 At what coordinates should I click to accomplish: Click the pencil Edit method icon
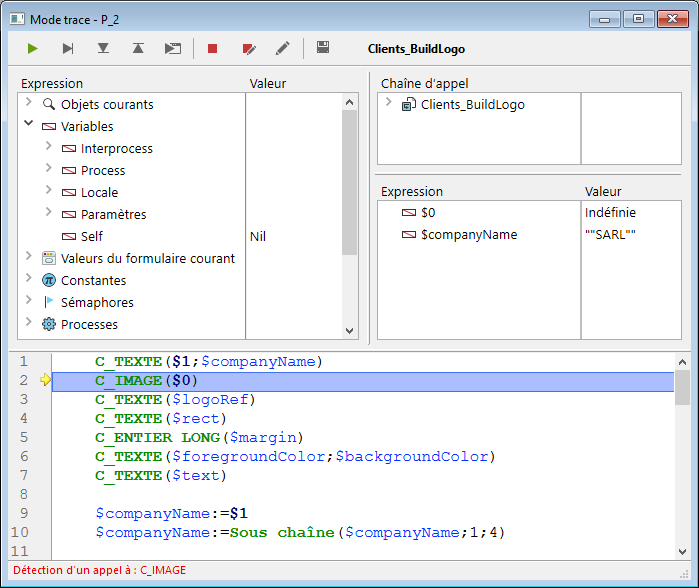point(283,48)
